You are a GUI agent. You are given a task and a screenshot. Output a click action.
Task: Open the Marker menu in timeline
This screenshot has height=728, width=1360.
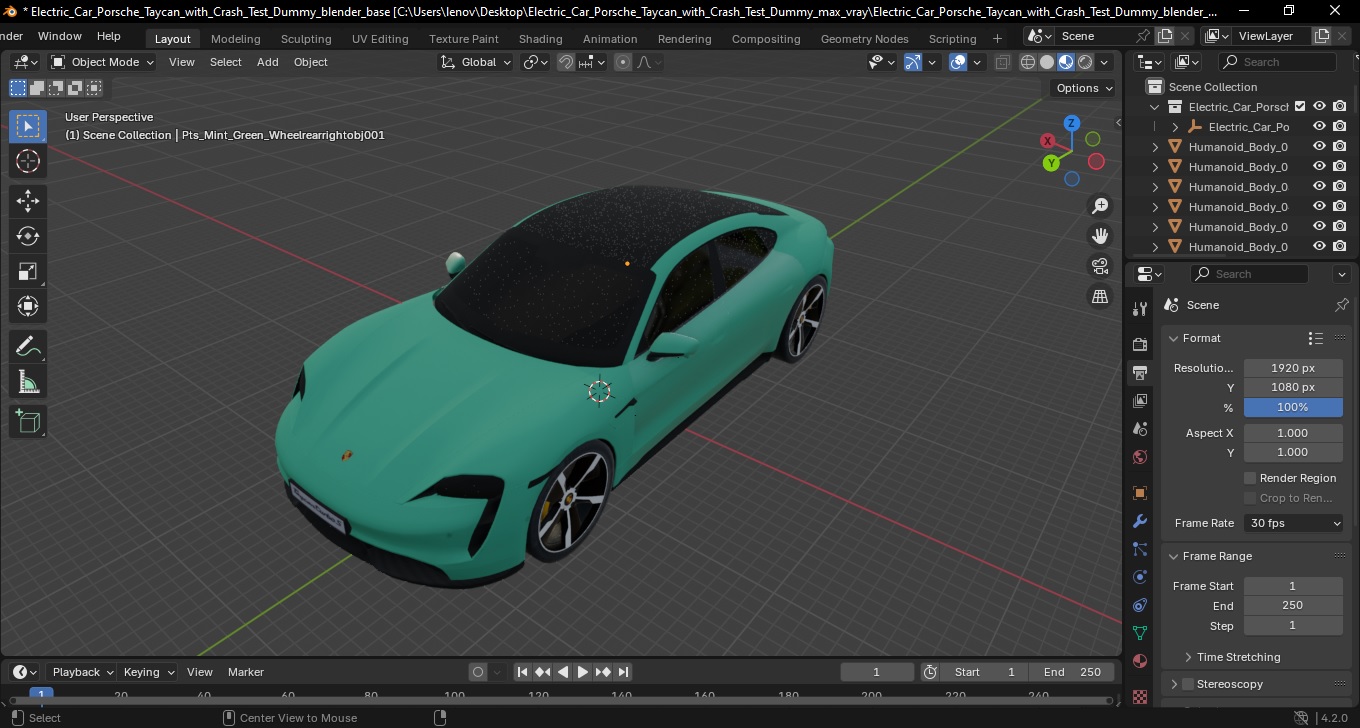pyautogui.click(x=246, y=672)
